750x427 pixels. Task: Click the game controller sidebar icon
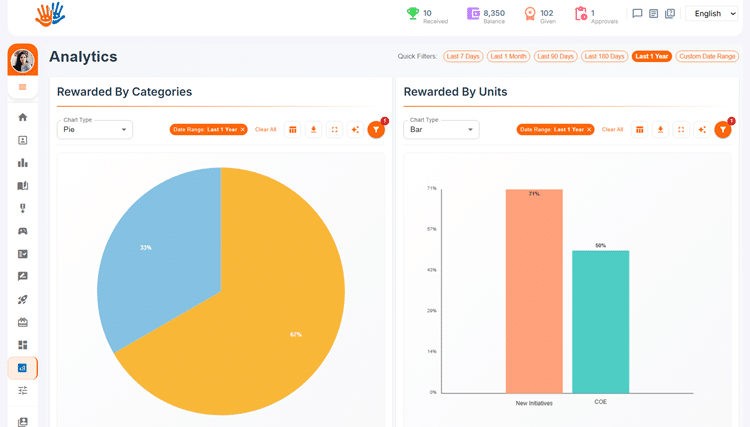pos(22,231)
